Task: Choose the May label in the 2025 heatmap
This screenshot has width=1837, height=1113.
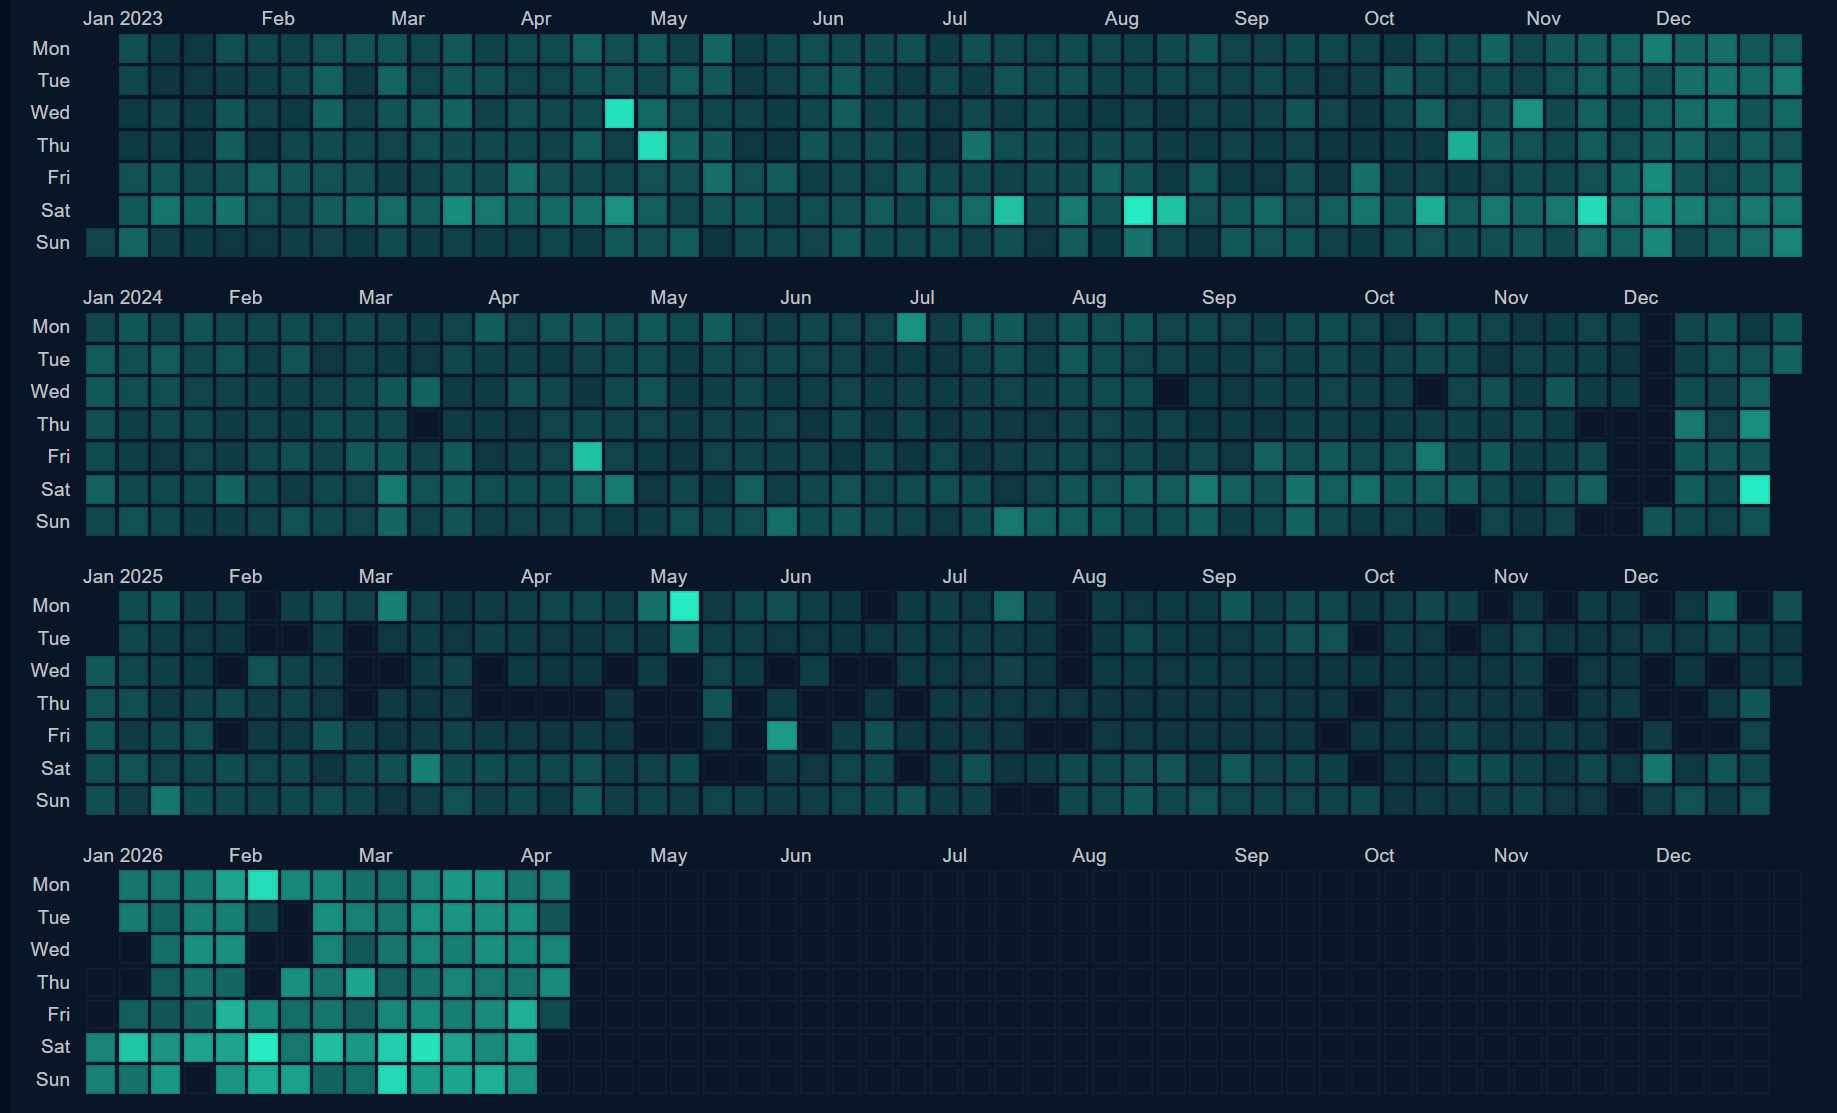Action: tap(669, 576)
